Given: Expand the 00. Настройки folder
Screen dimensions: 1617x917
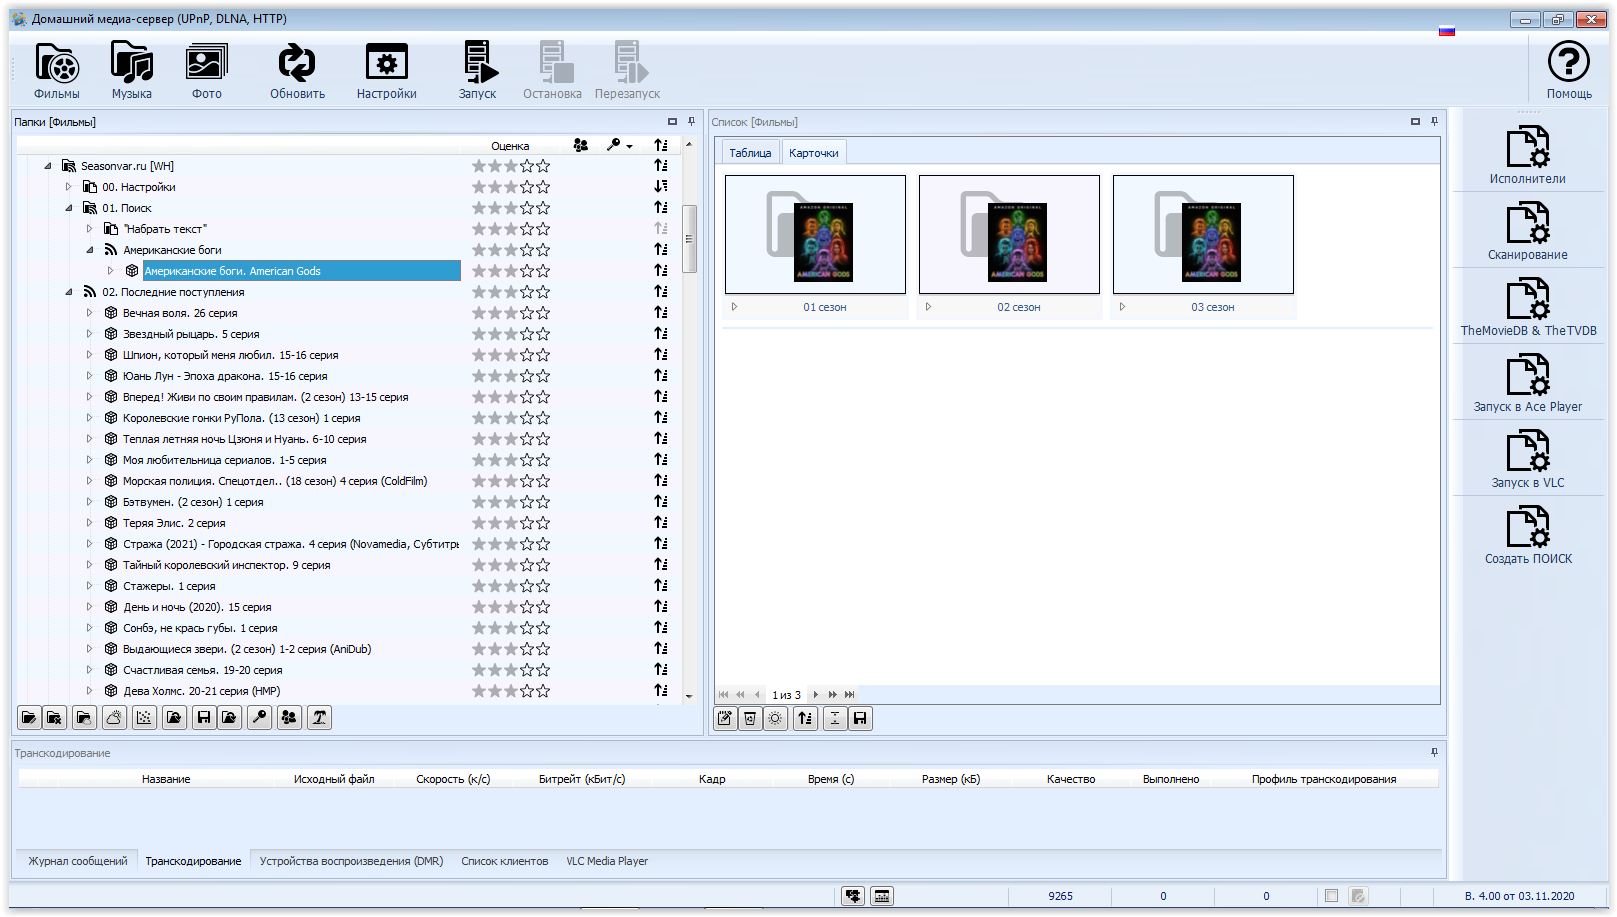Looking at the screenshot, I should pyautogui.click(x=69, y=187).
